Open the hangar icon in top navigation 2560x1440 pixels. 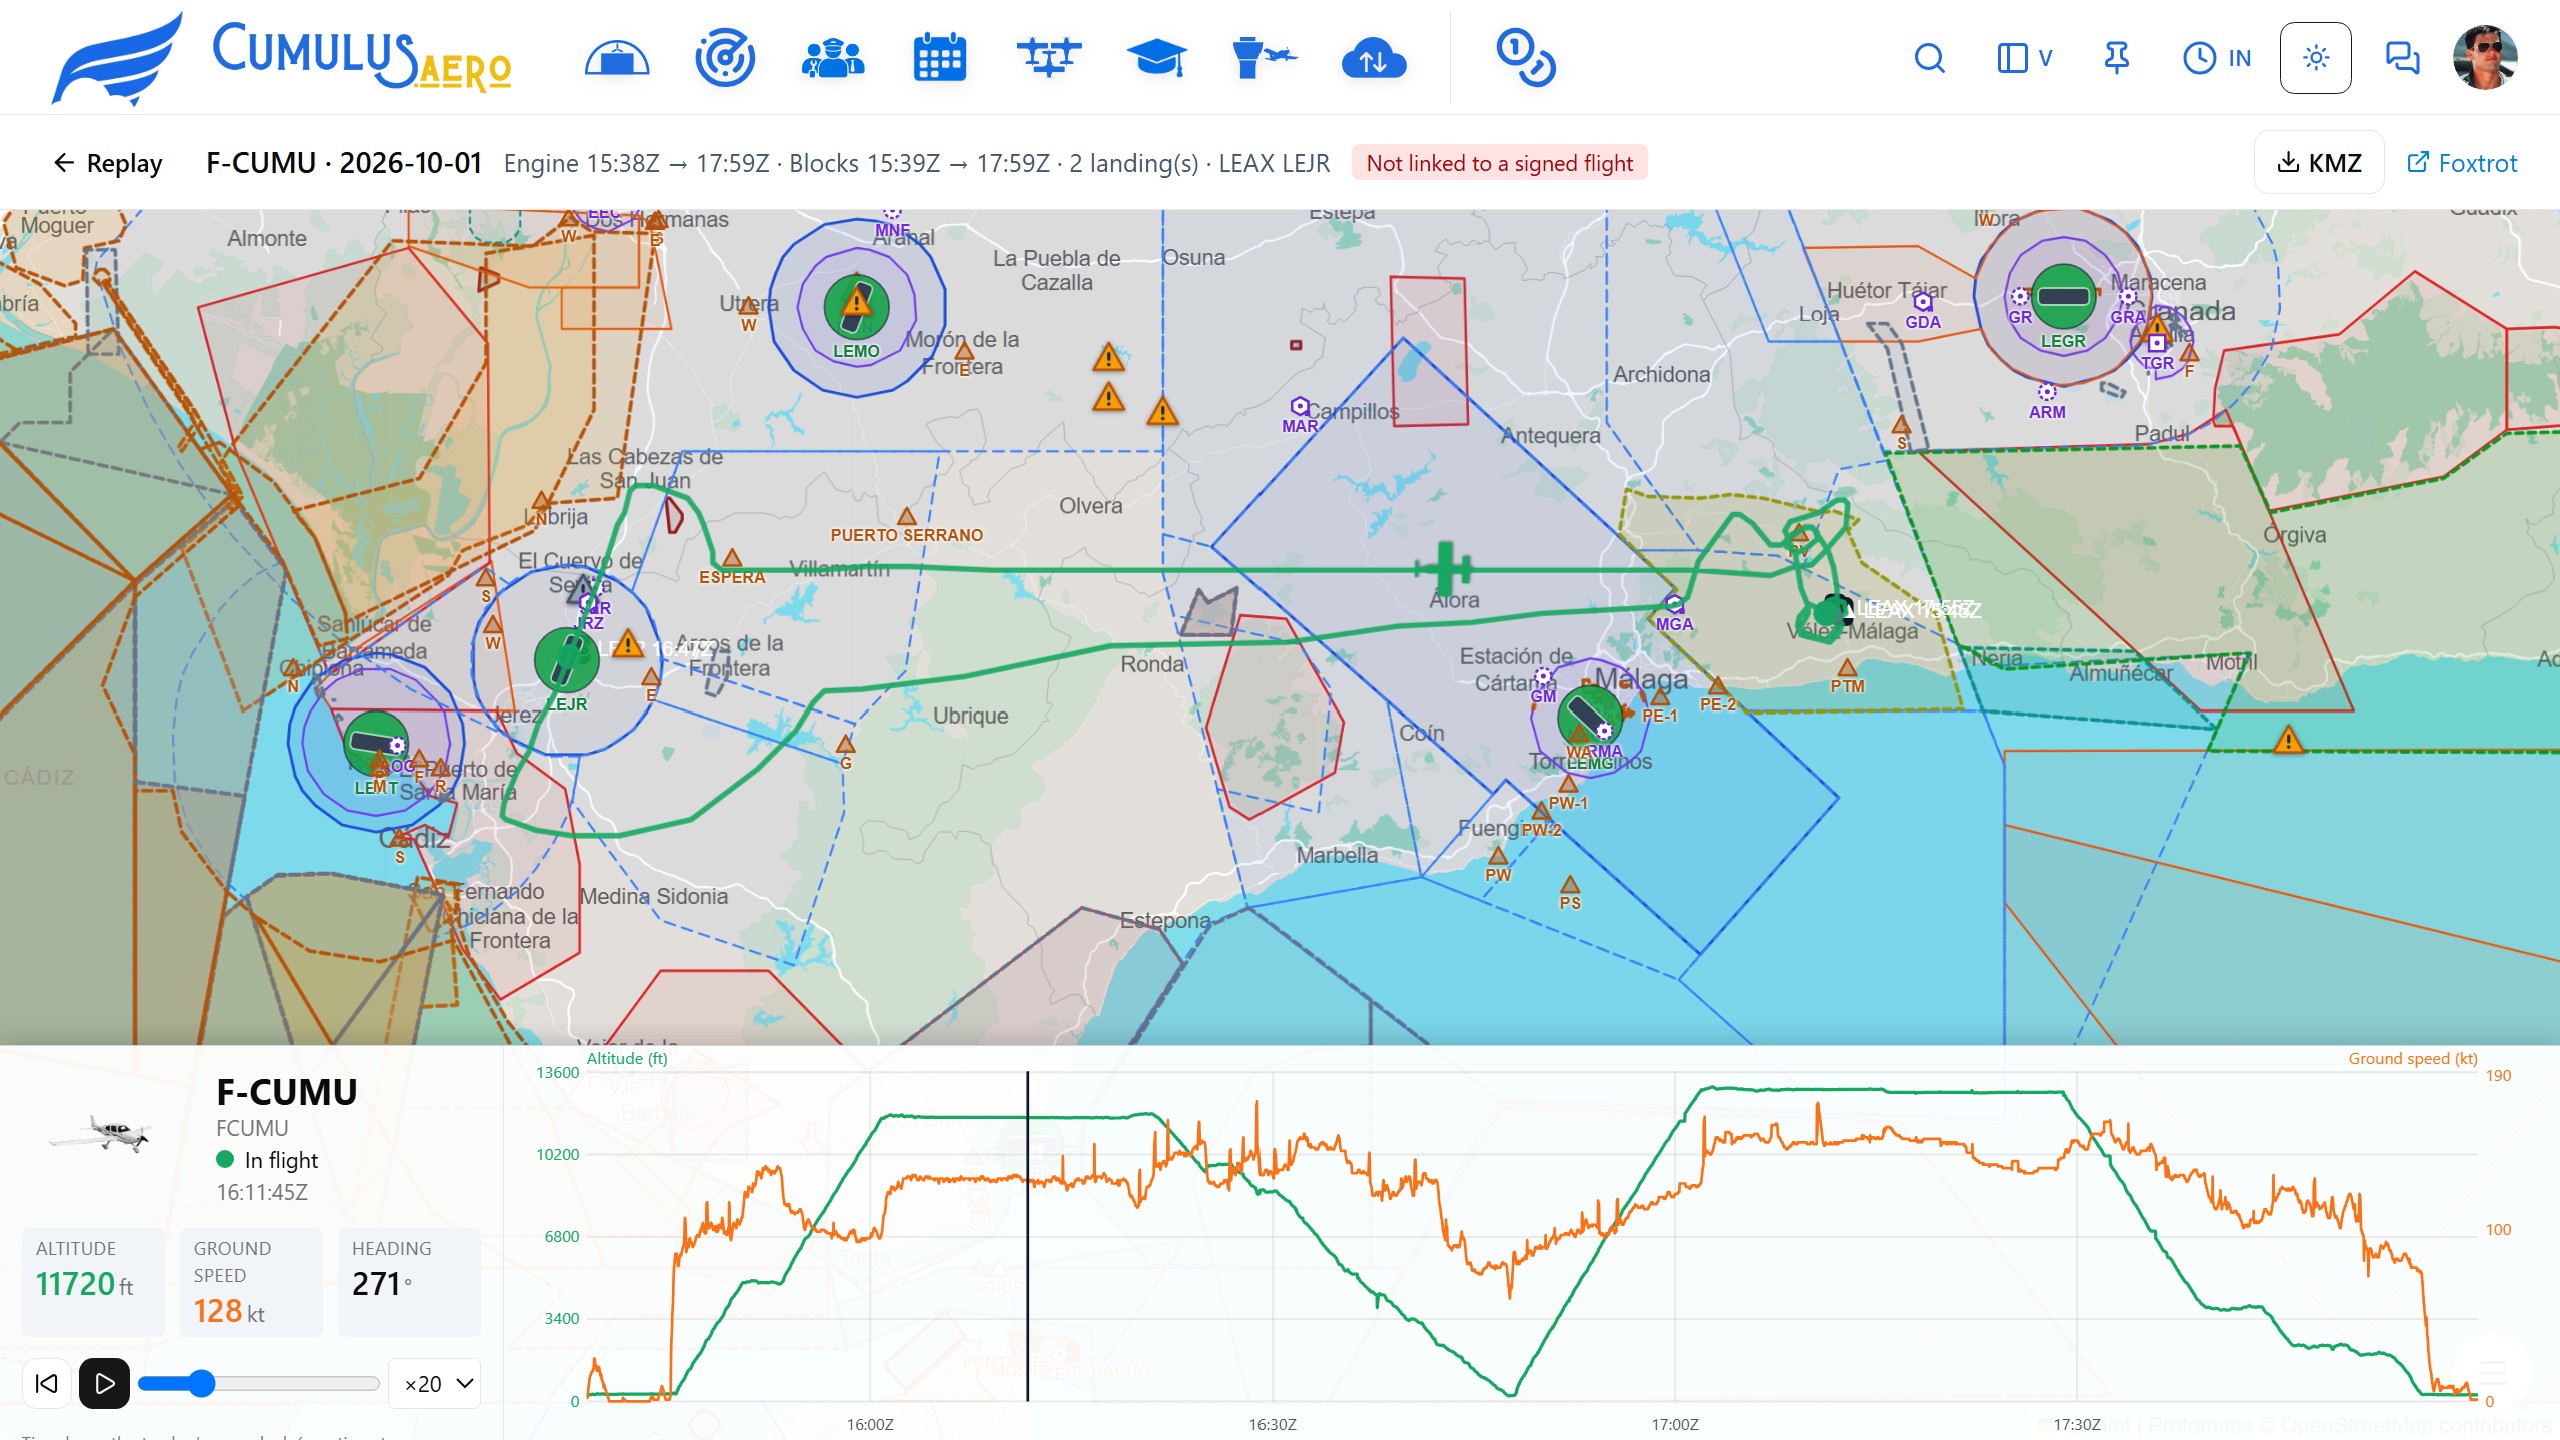coord(617,58)
